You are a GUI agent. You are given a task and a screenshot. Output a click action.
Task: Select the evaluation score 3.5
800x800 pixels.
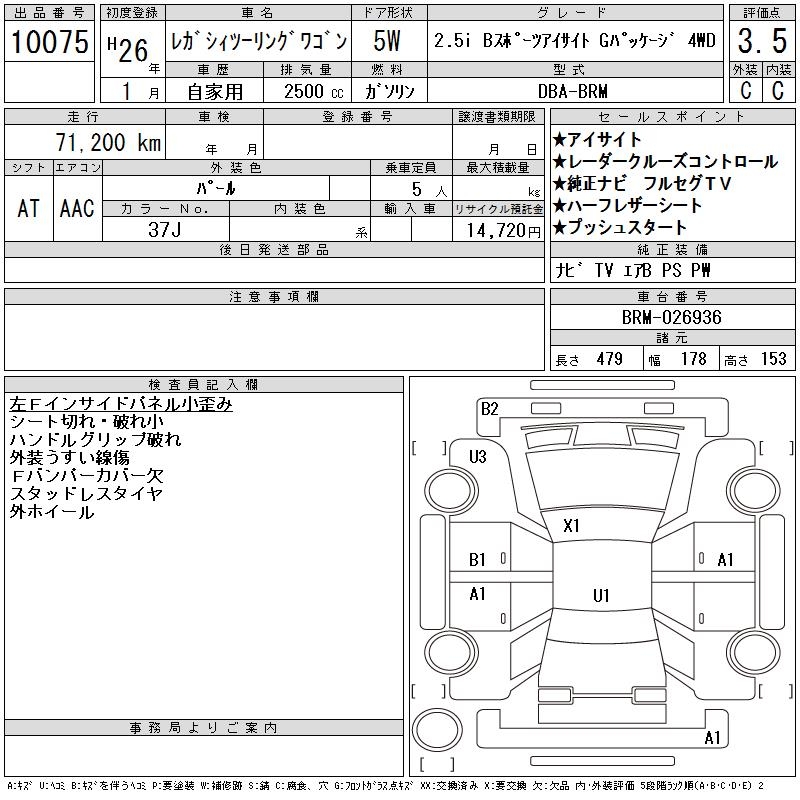tap(761, 43)
